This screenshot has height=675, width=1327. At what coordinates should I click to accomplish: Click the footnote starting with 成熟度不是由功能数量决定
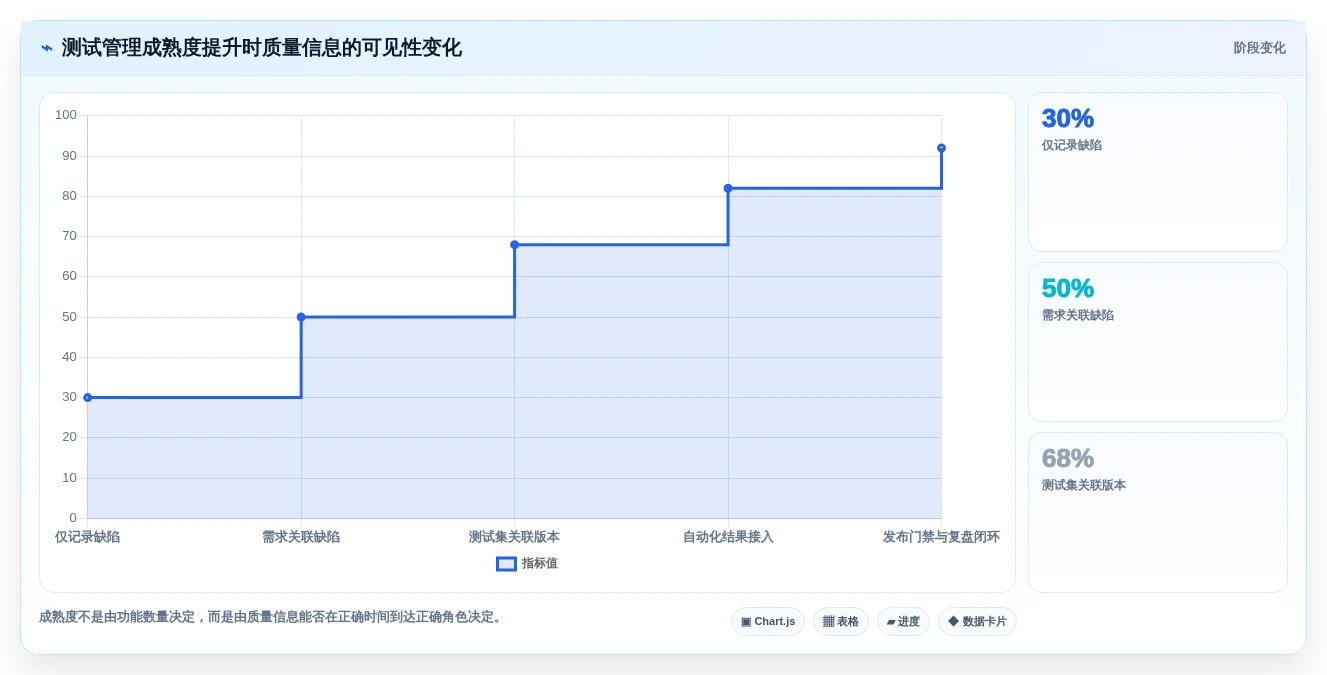click(272, 618)
